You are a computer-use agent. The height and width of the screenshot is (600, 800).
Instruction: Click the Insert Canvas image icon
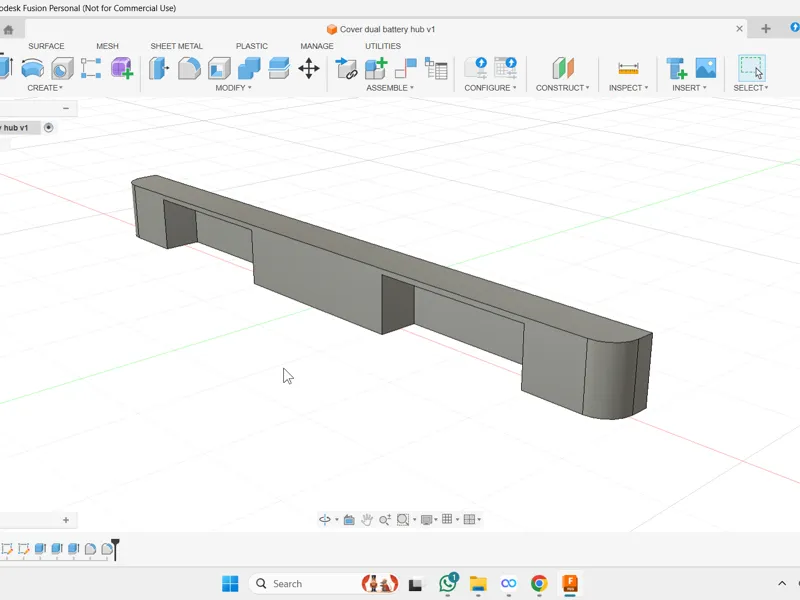[x=706, y=68]
